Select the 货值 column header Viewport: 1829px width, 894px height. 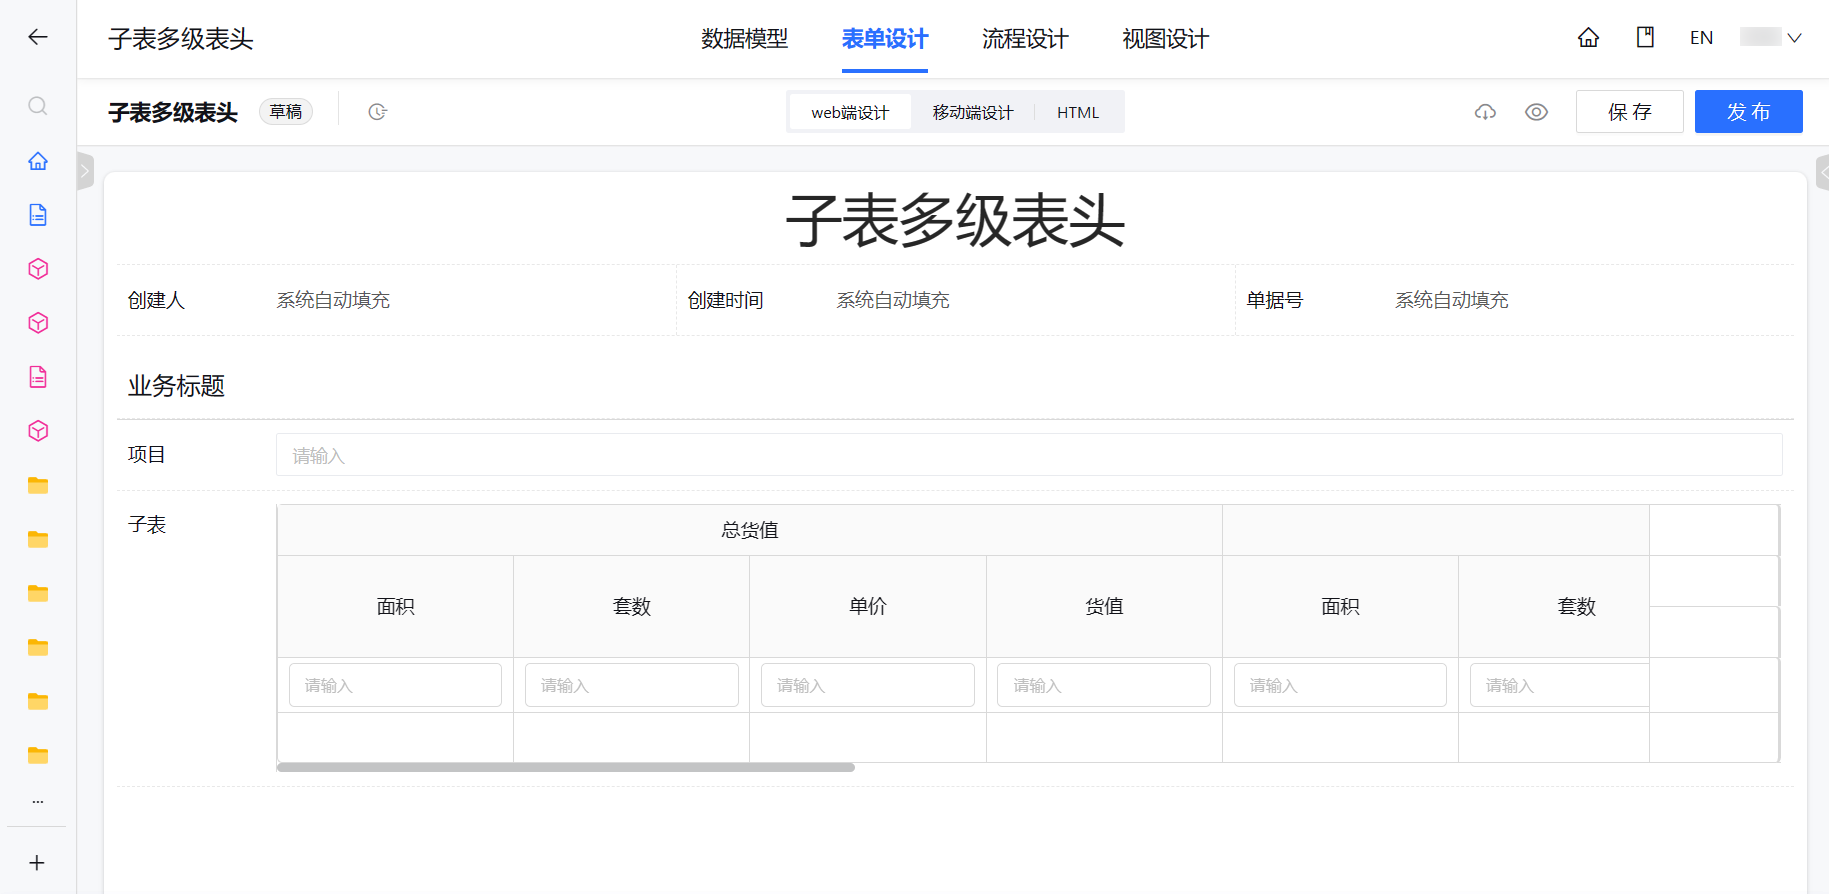pos(1104,606)
